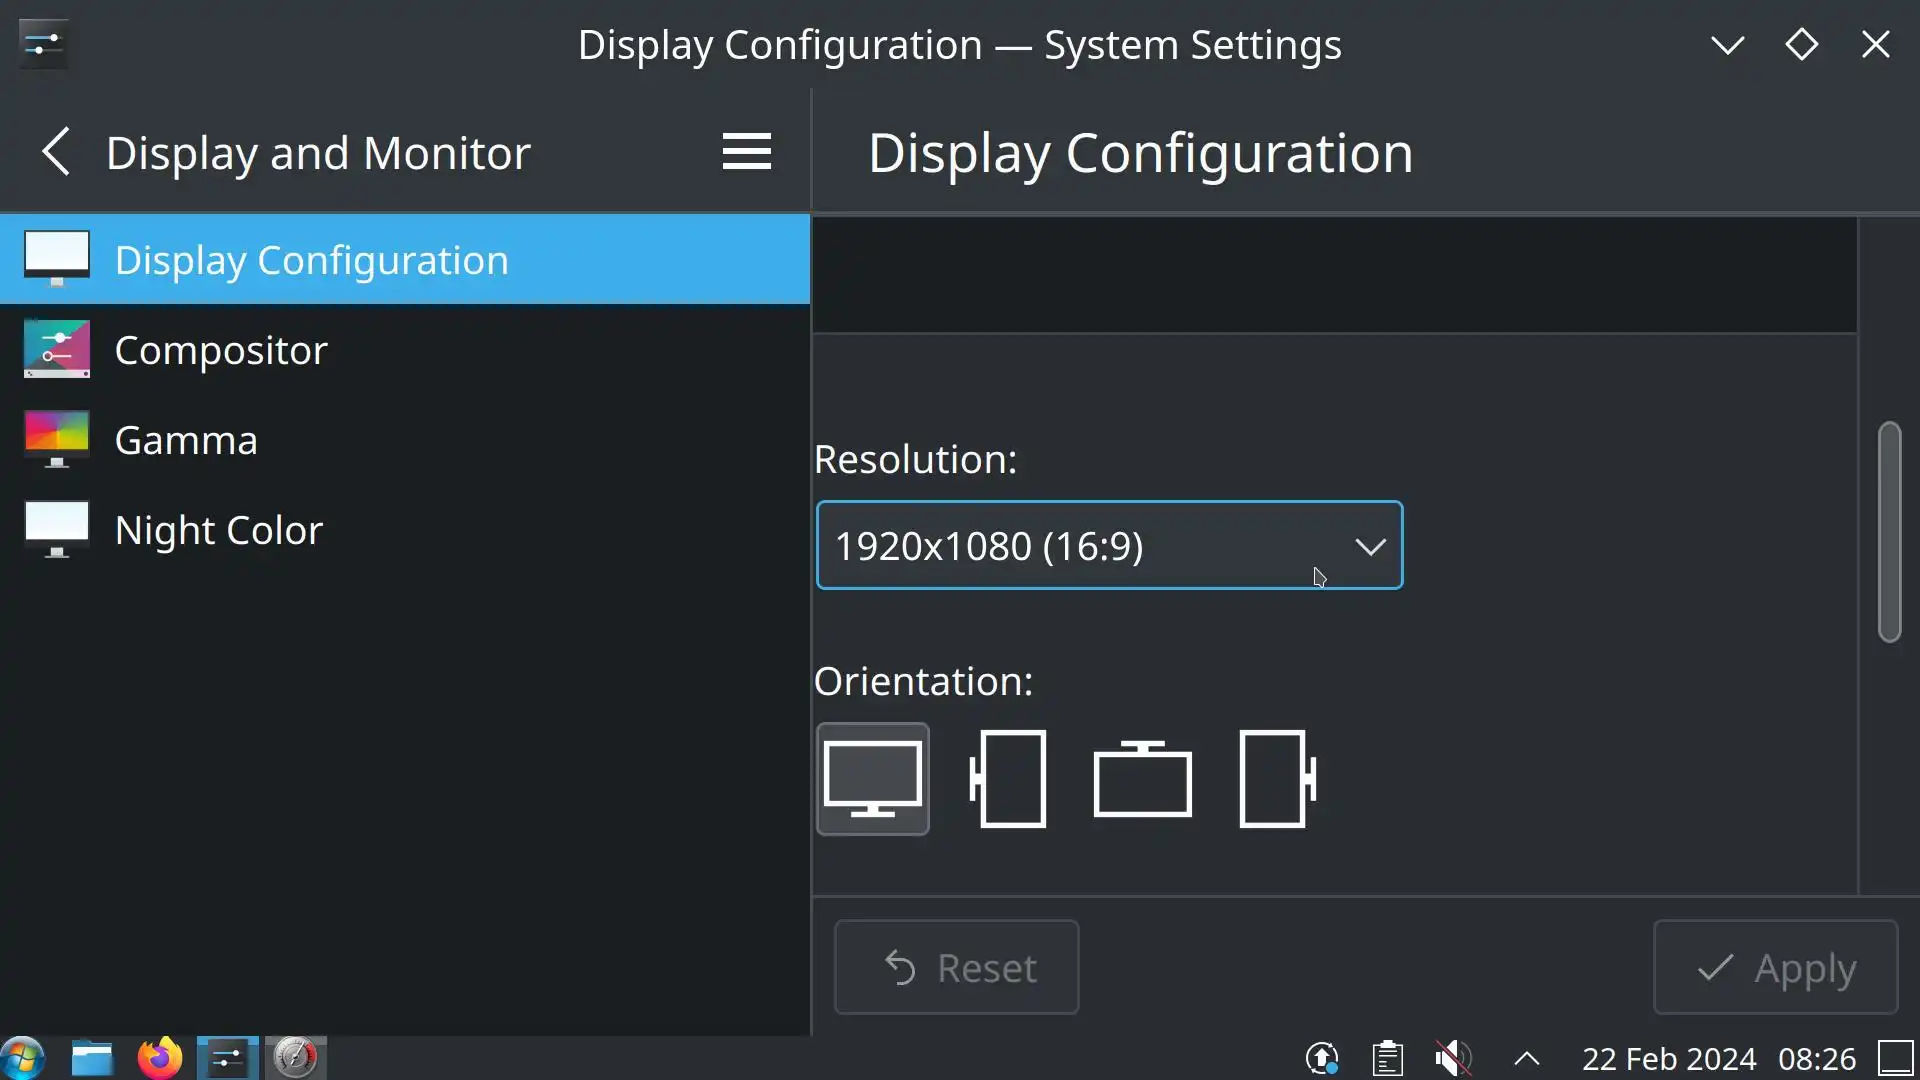Screen dimensions: 1920x1080
Task: Open the clipboard tray icon
Action: point(1388,1058)
